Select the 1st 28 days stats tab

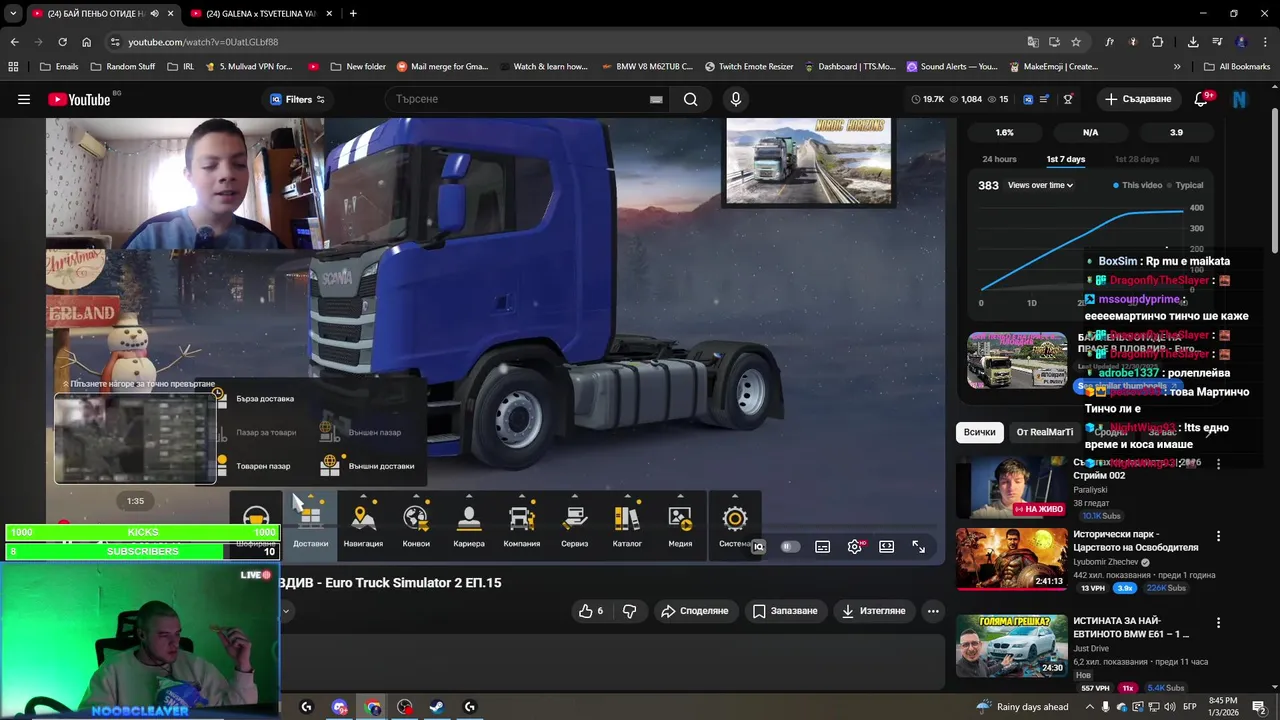1136,159
